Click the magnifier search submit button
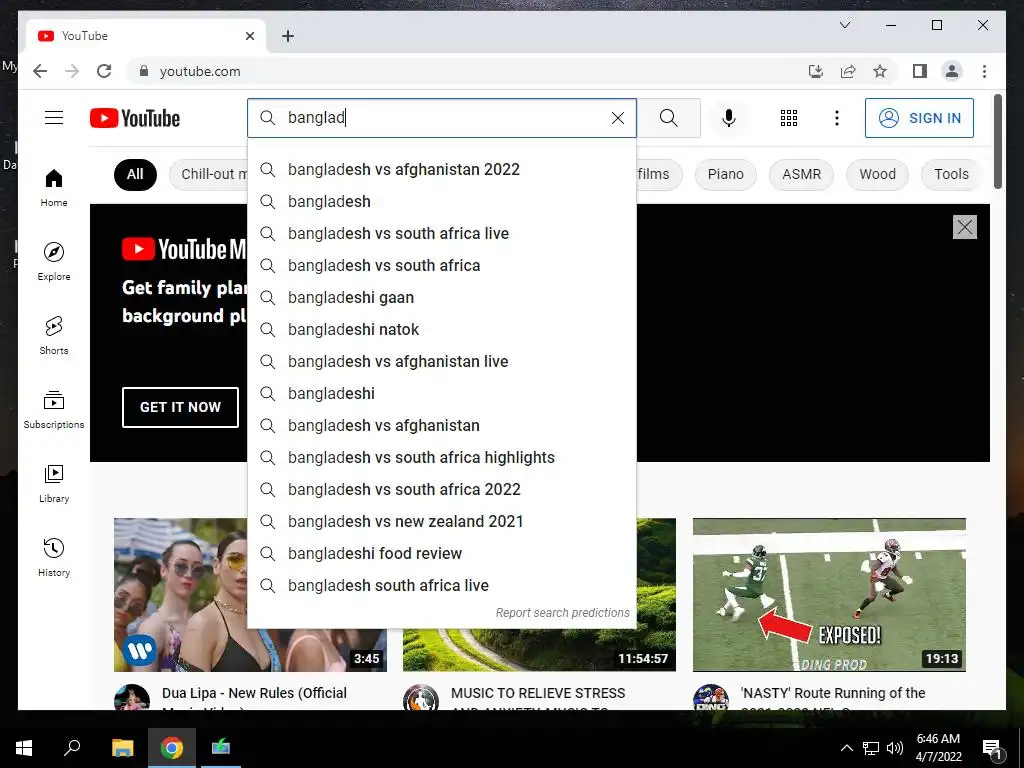 click(x=669, y=118)
